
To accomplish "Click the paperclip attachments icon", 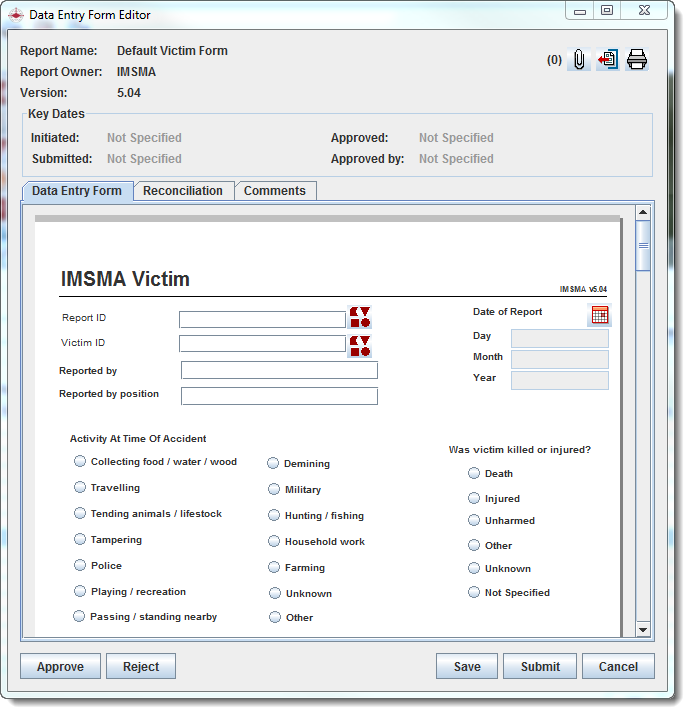I will [579, 60].
